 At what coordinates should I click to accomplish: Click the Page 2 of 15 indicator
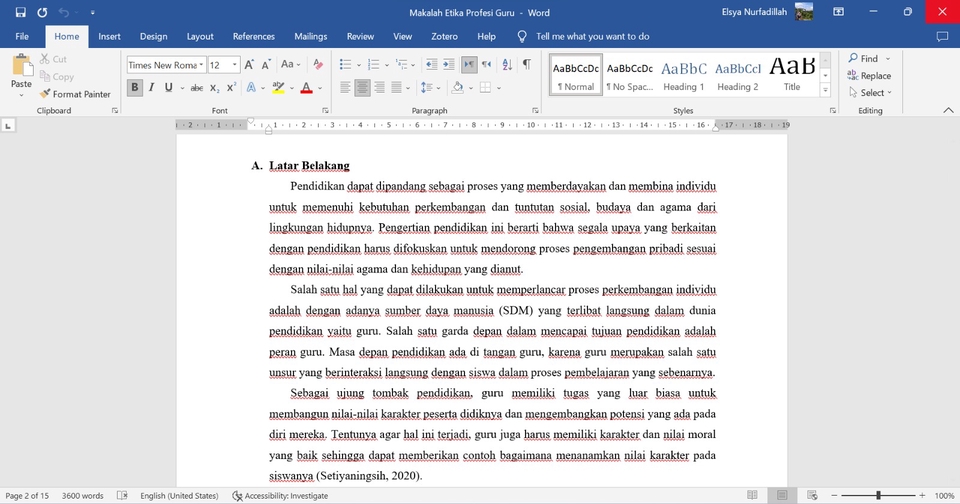(27, 495)
